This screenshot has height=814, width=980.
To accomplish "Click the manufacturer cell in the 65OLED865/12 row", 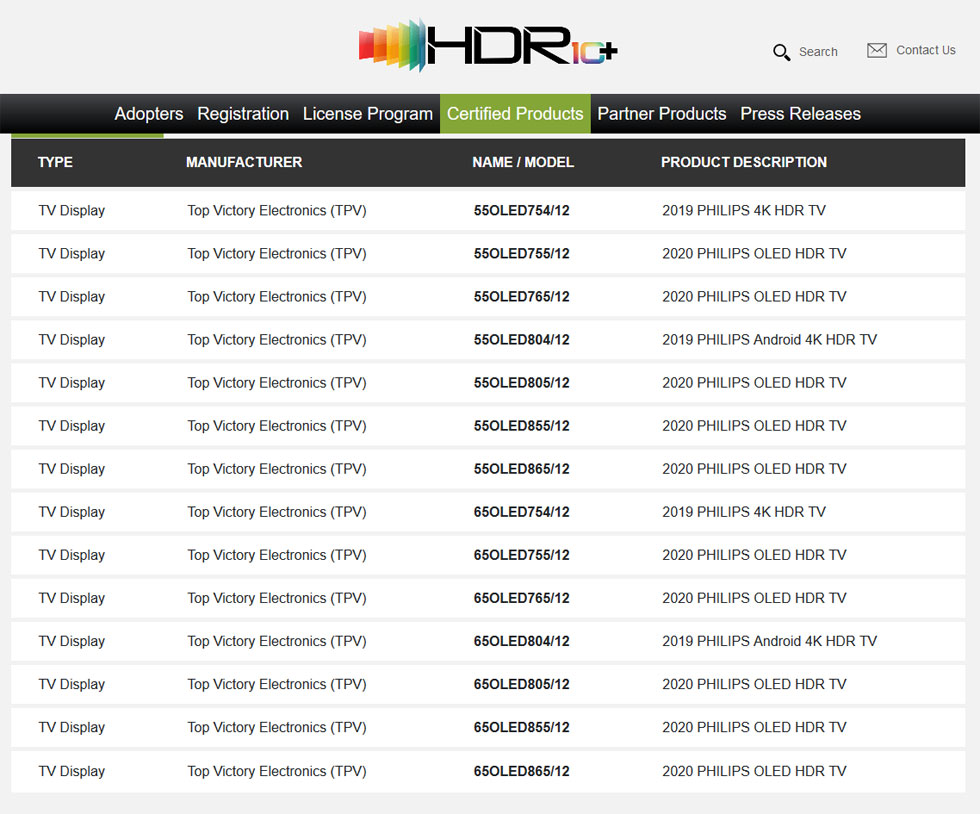I will [277, 772].
